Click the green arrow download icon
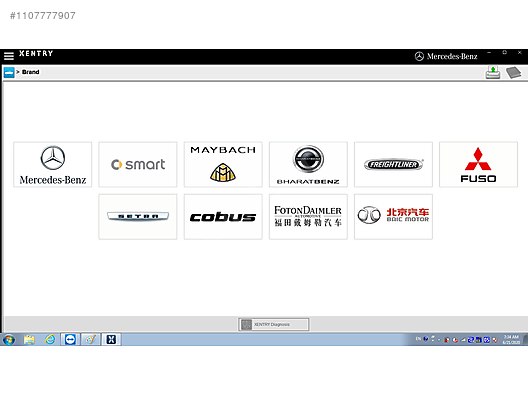 (x=493, y=72)
